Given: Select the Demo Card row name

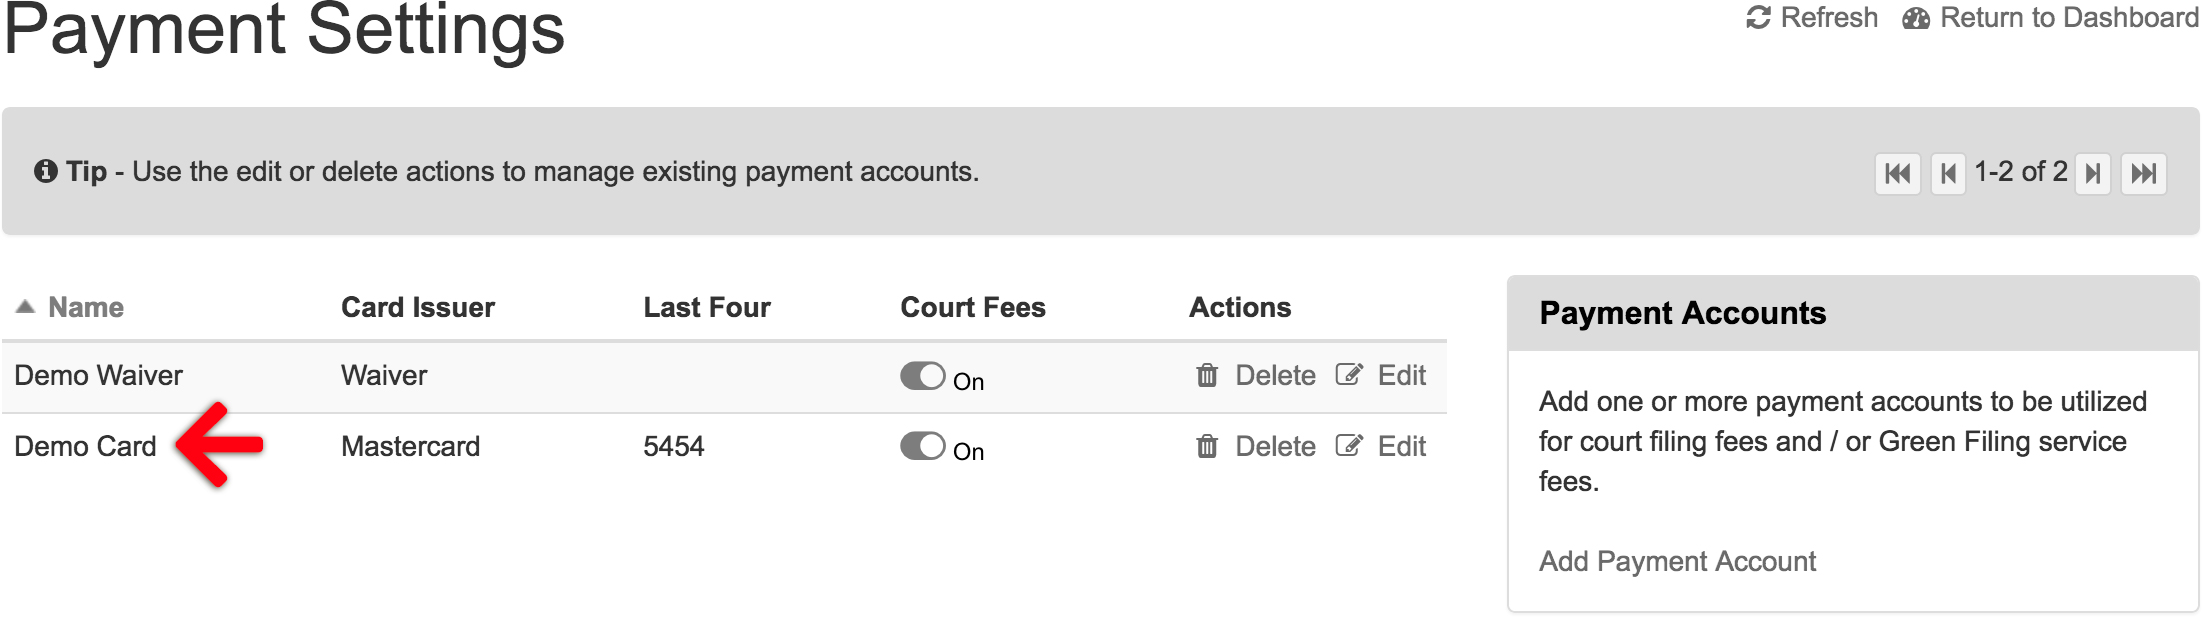Looking at the screenshot, I should tap(85, 446).
